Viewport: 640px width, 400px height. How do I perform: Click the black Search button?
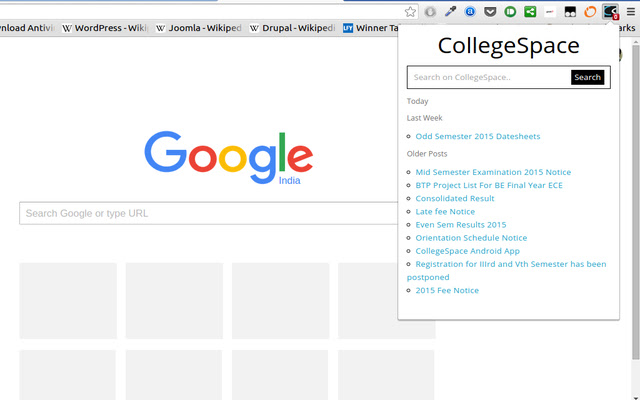point(587,77)
